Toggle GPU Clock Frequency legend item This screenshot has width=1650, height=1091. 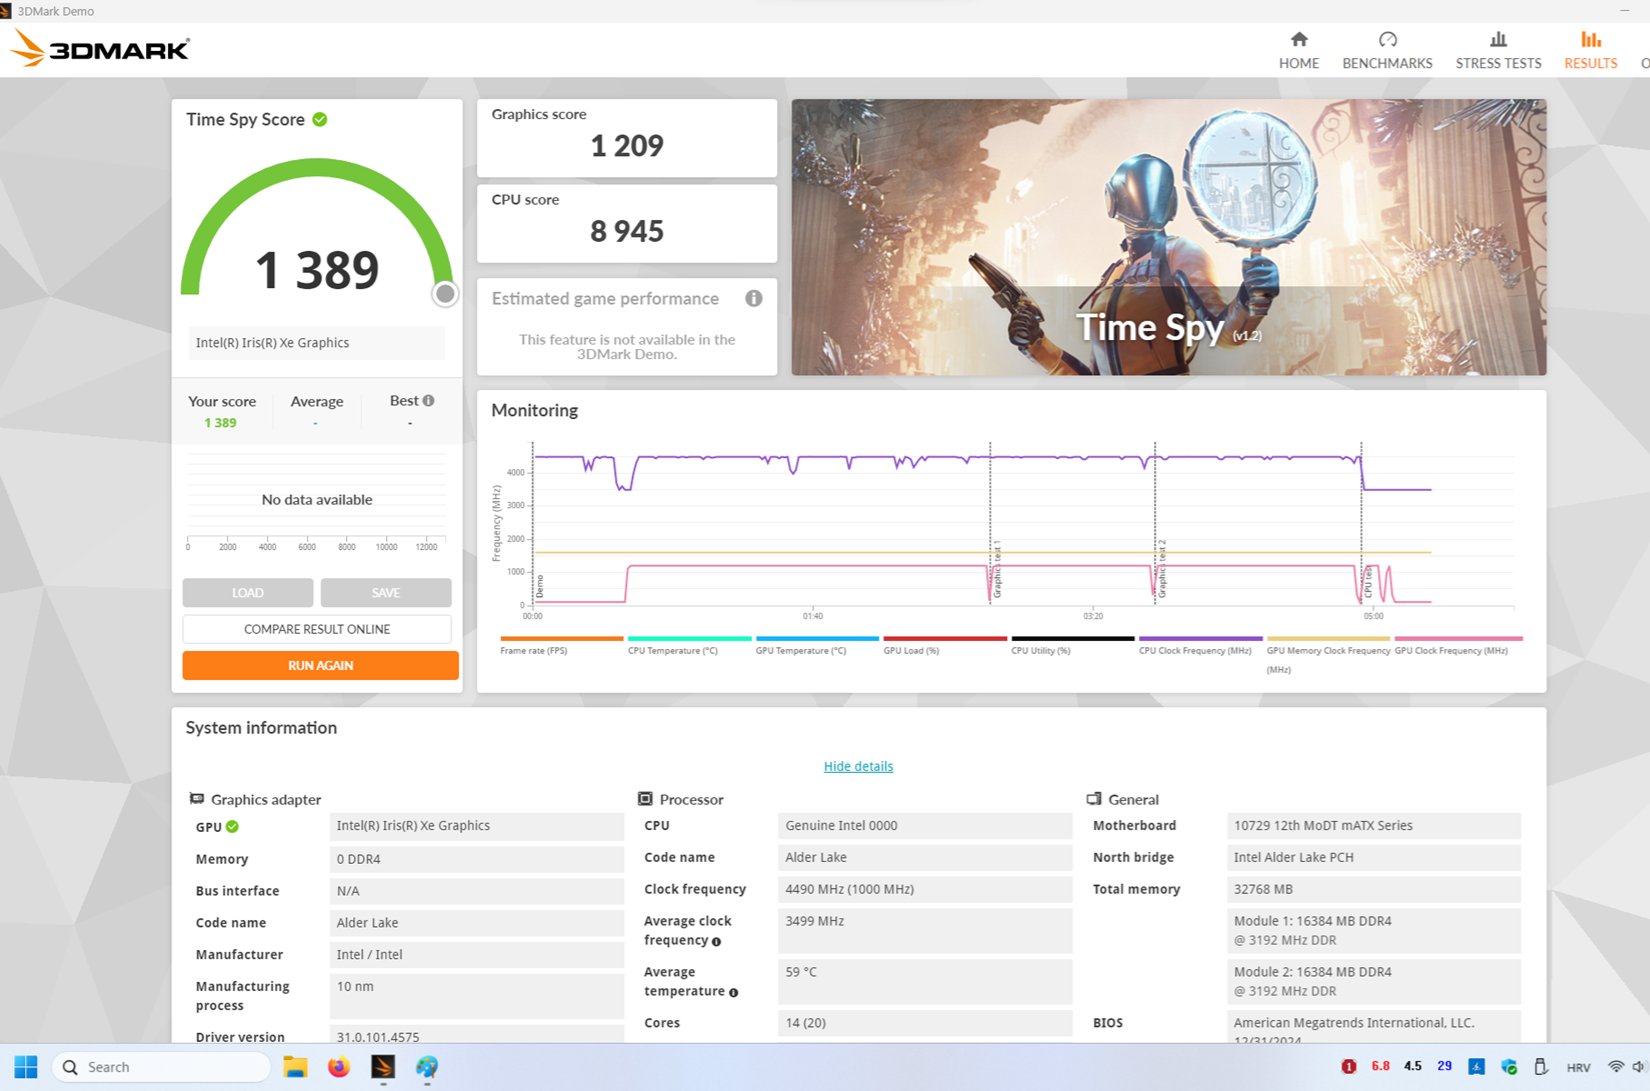tap(1458, 645)
